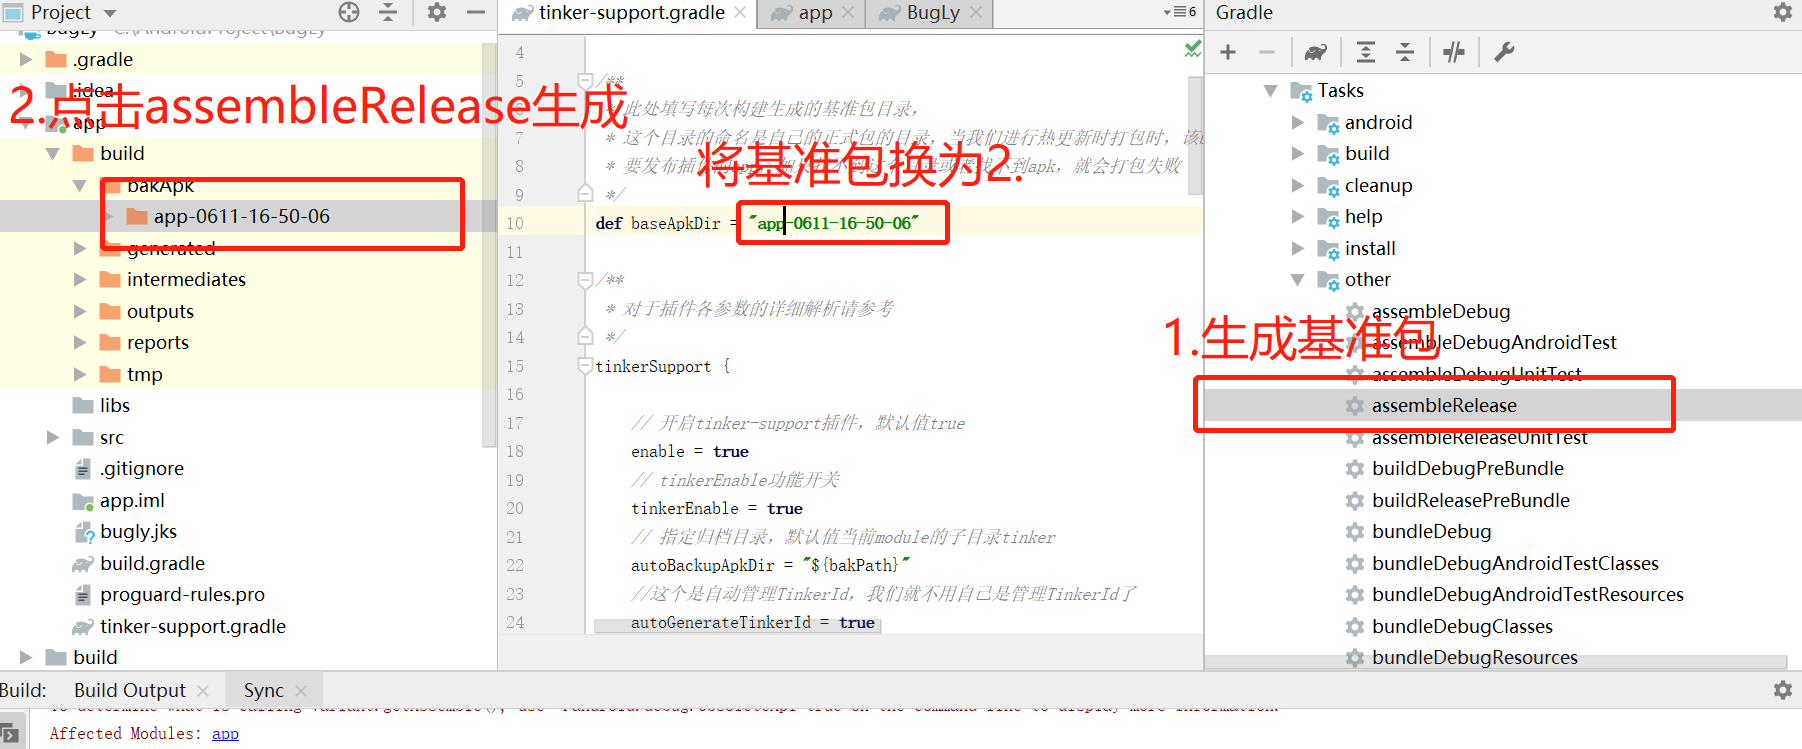Collapse the Tasks node in Gradle tree
Image resolution: width=1802 pixels, height=749 pixels.
coord(1270,91)
